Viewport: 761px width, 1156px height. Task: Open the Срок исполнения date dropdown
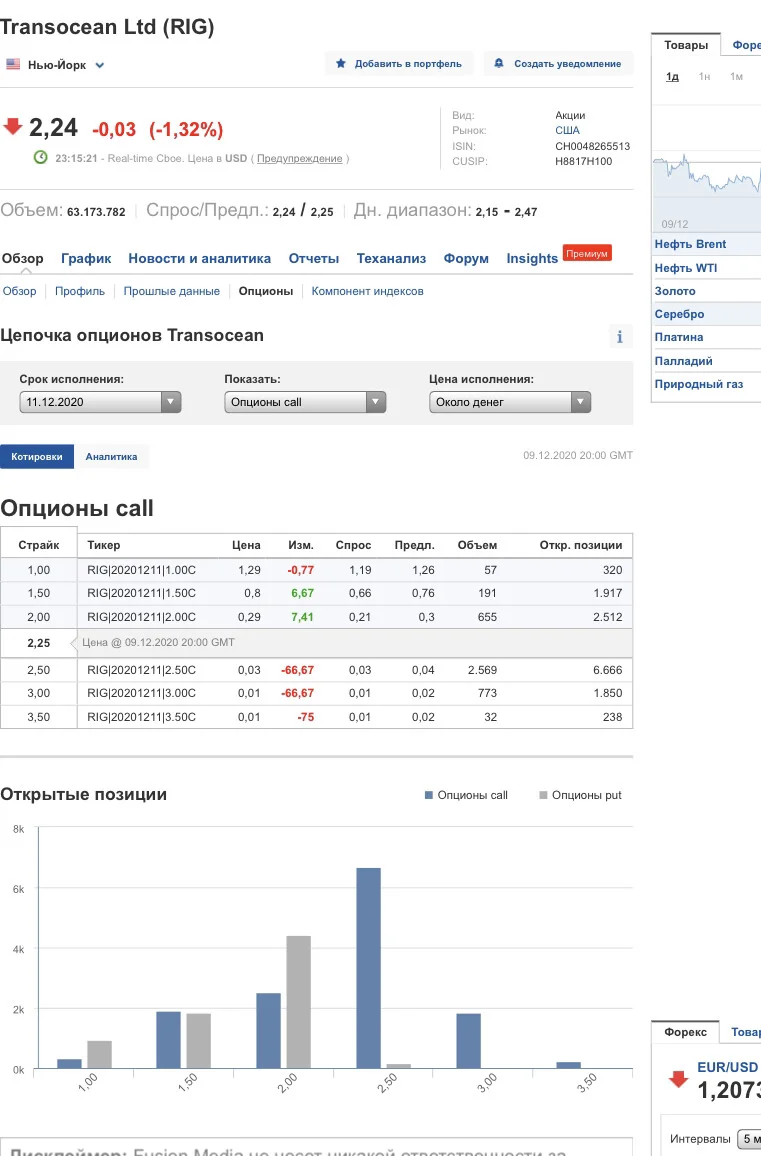click(x=100, y=402)
